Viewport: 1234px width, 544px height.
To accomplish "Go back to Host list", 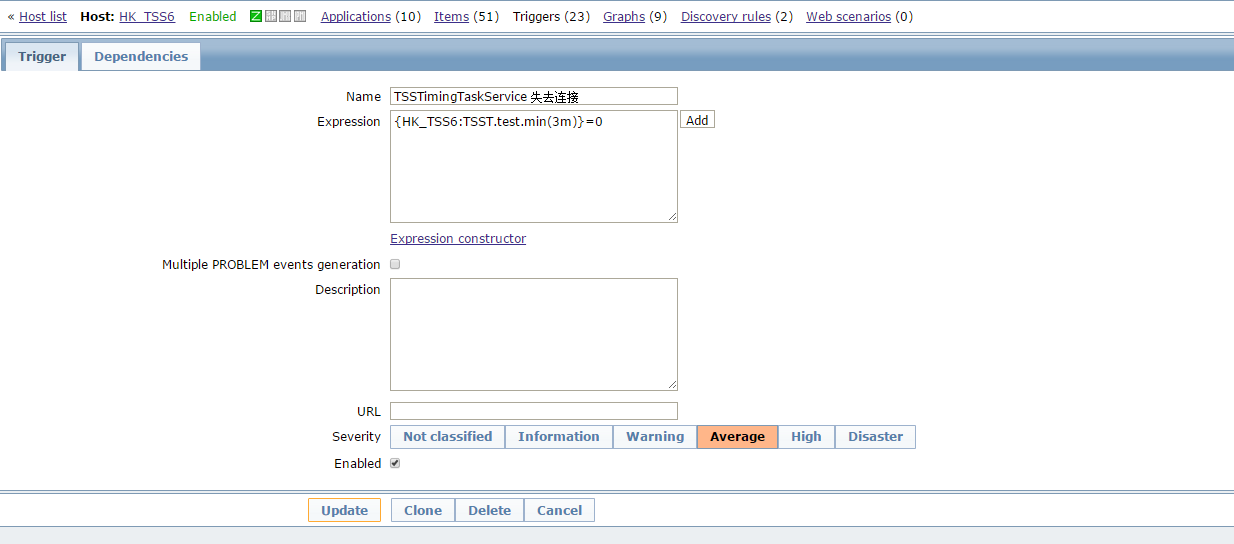I will 43,17.
